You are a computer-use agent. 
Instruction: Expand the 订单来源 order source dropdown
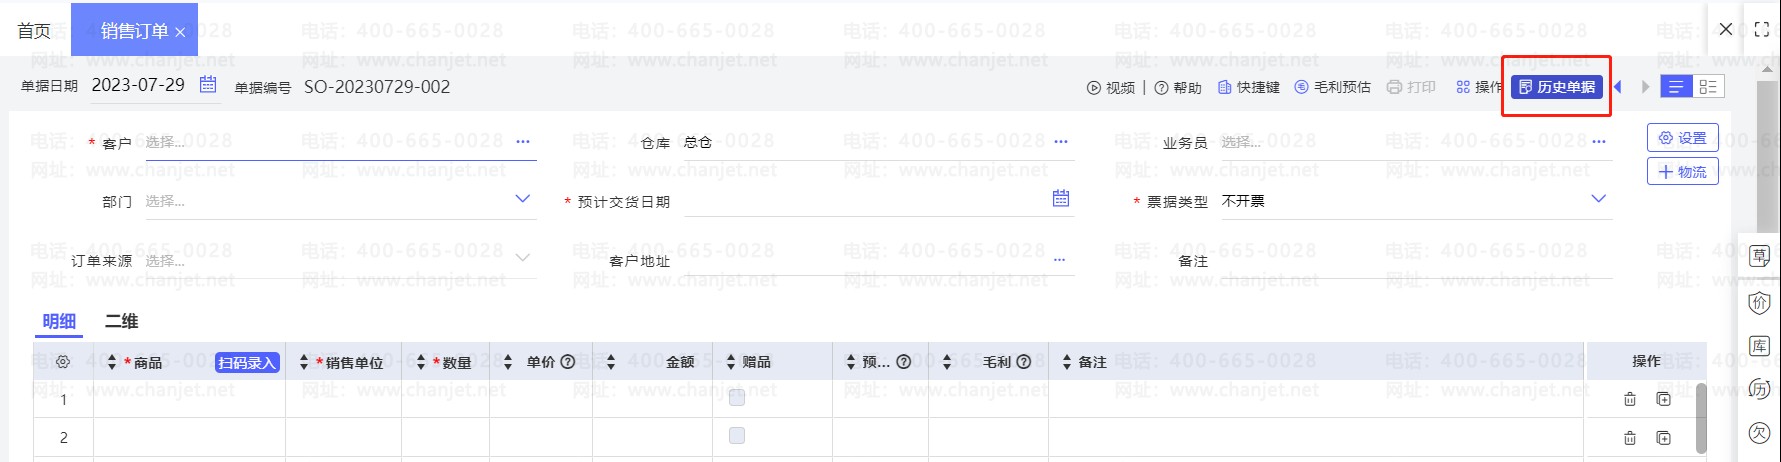pos(522,258)
